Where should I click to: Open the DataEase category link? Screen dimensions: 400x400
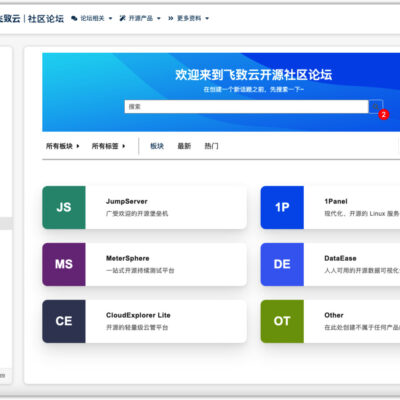click(340, 258)
